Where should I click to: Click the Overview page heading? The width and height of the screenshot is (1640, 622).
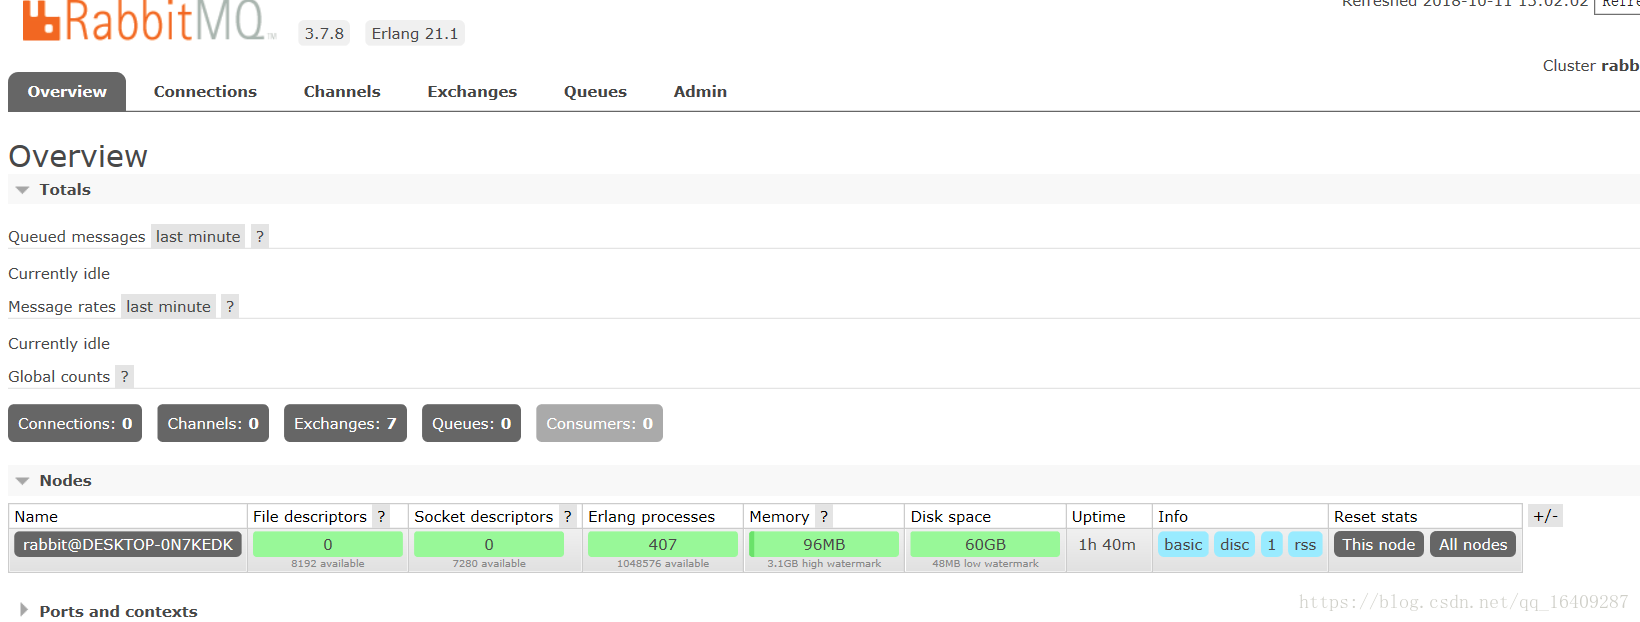(x=78, y=157)
